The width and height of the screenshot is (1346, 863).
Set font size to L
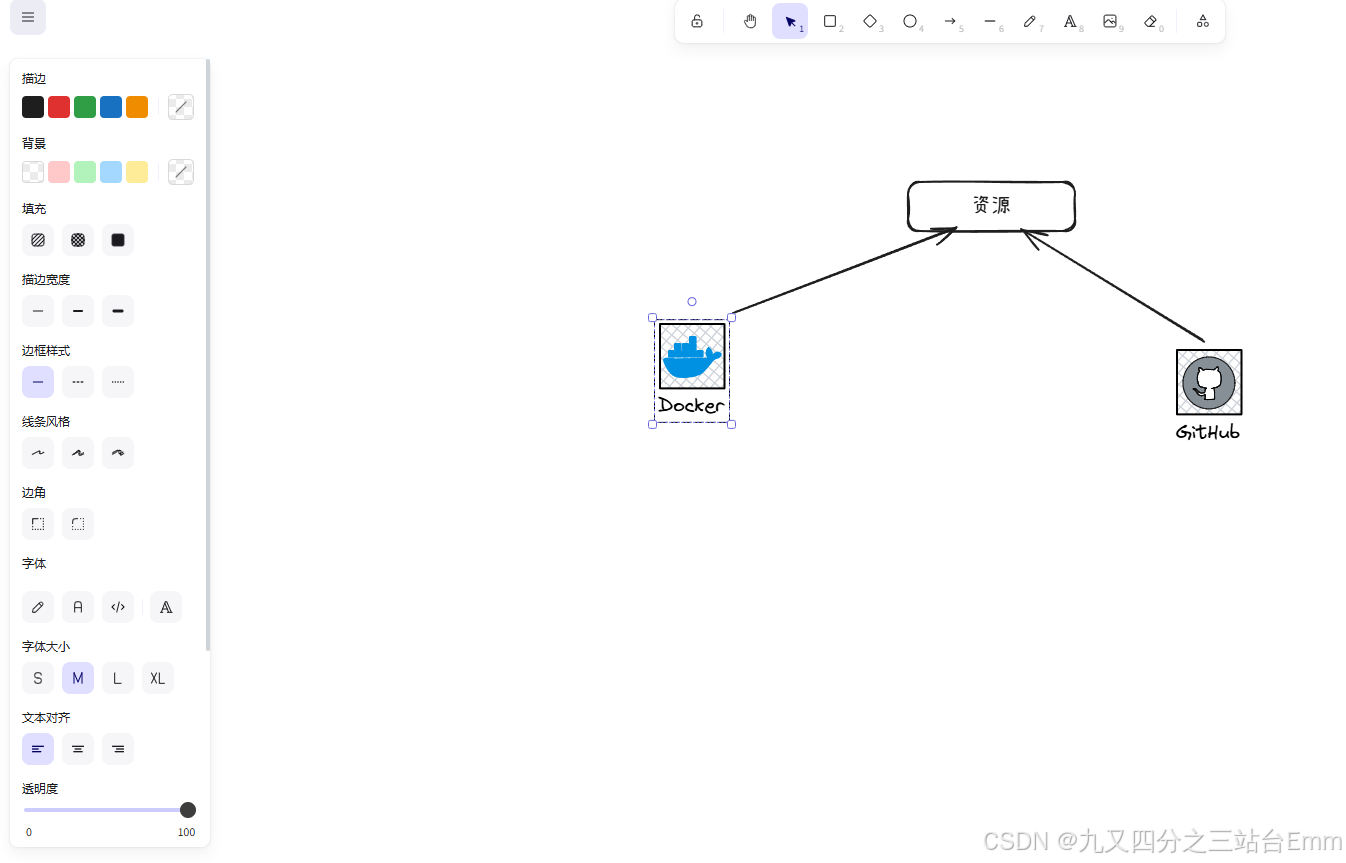pyautogui.click(x=118, y=678)
